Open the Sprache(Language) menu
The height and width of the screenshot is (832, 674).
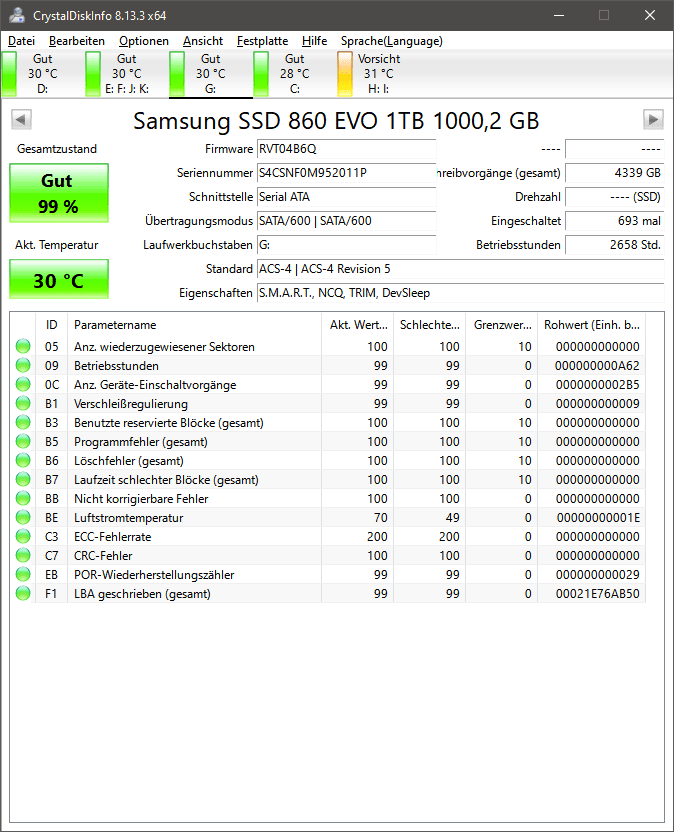tap(392, 41)
